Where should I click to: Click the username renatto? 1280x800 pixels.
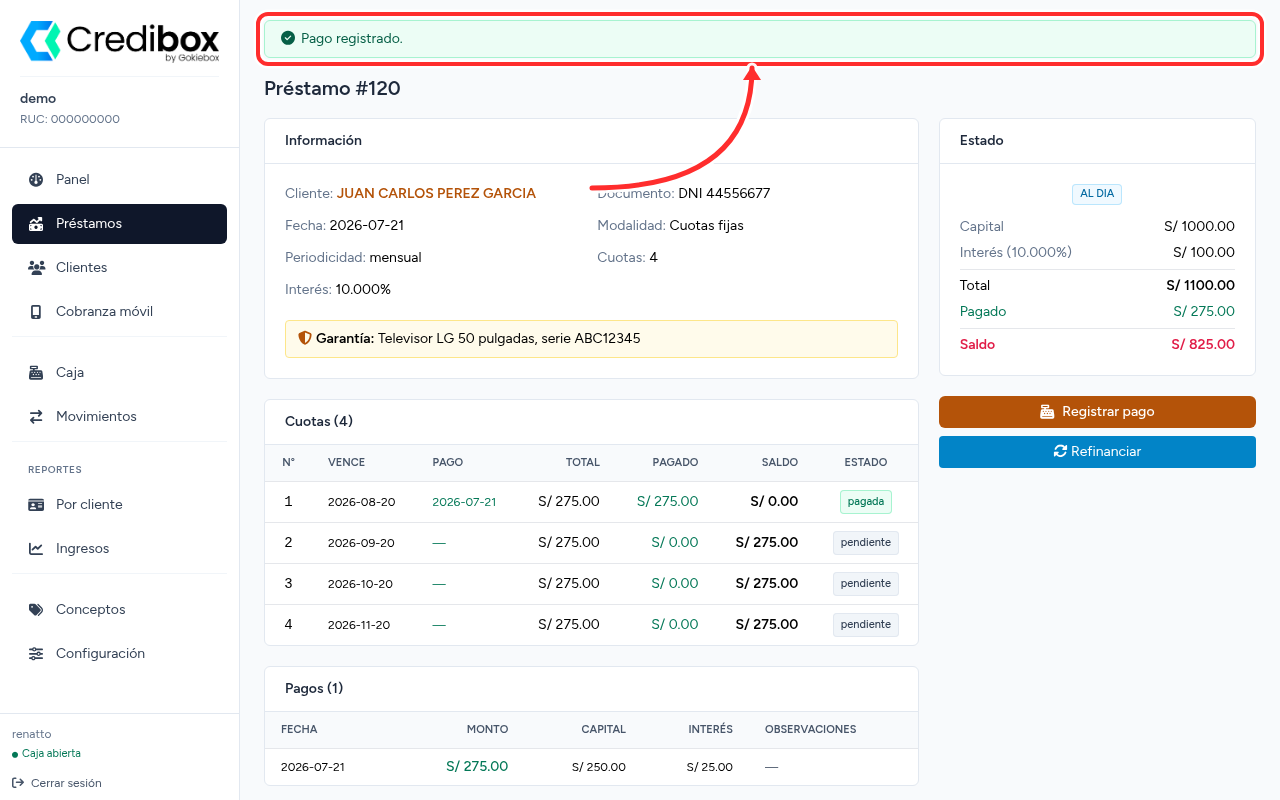(31, 734)
